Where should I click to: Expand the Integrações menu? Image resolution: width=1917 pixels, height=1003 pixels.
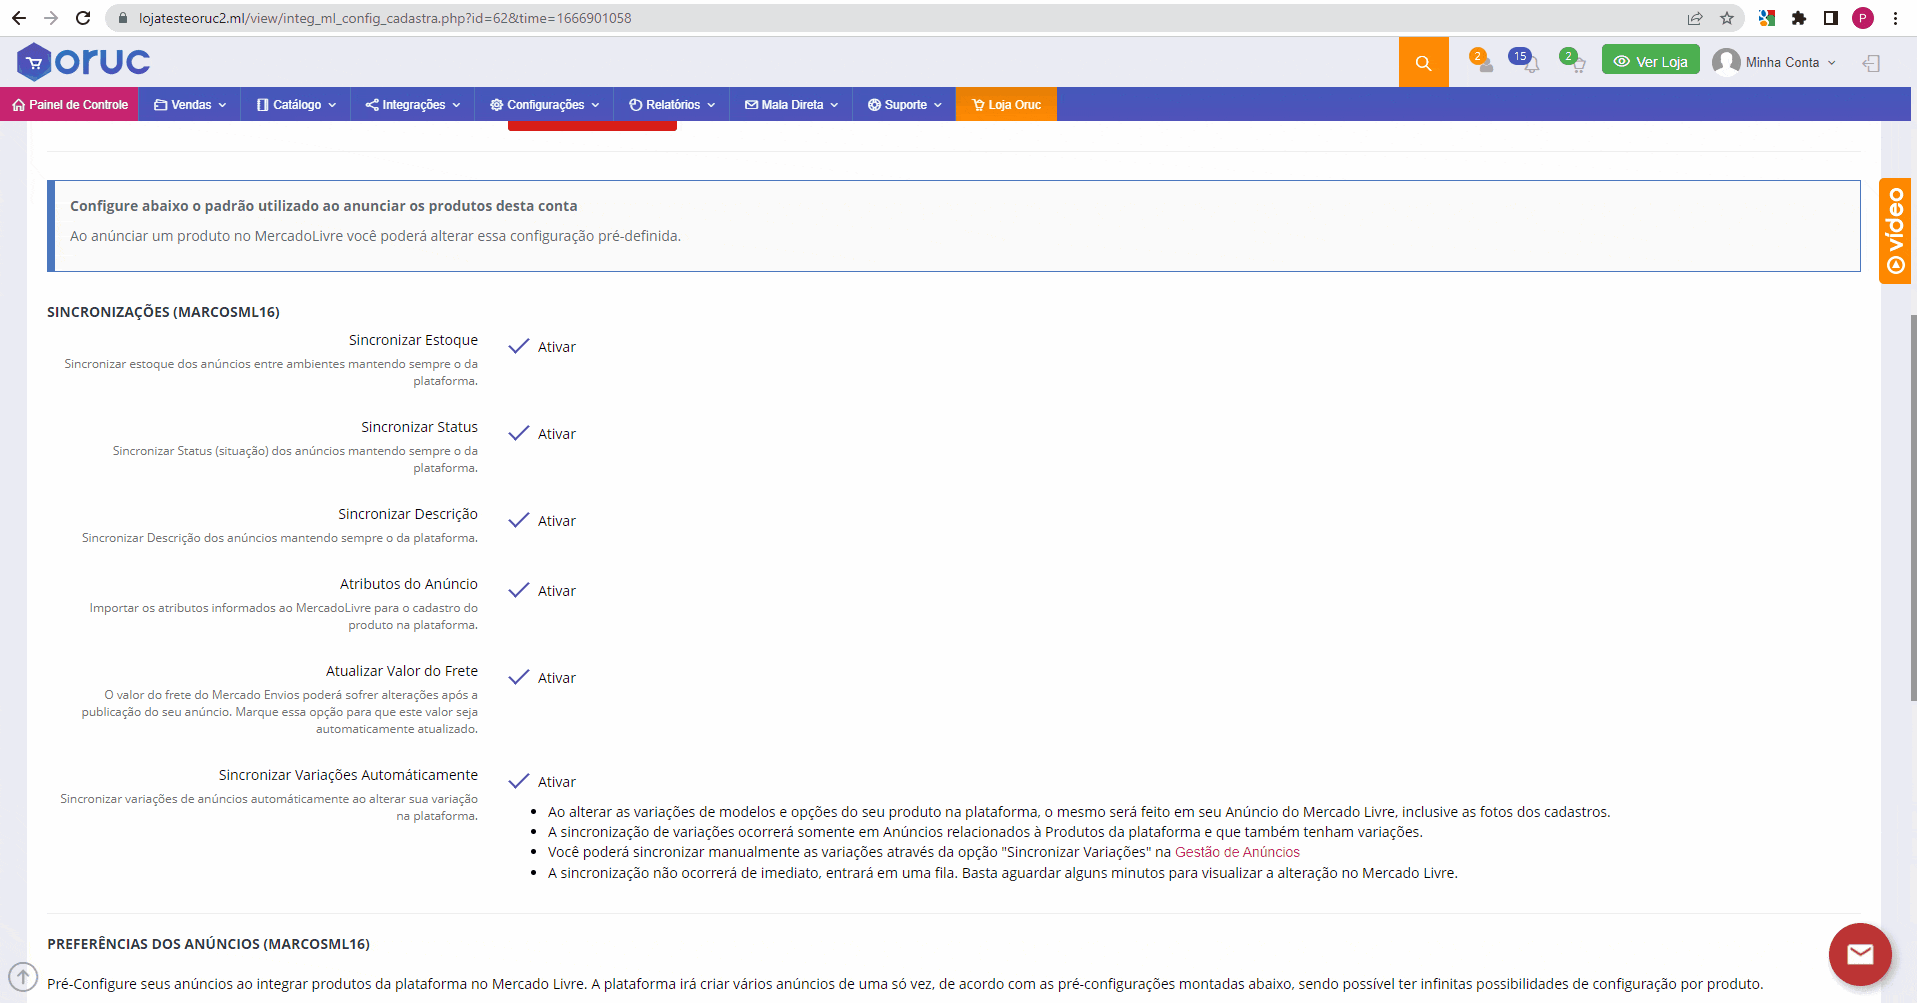(x=413, y=104)
